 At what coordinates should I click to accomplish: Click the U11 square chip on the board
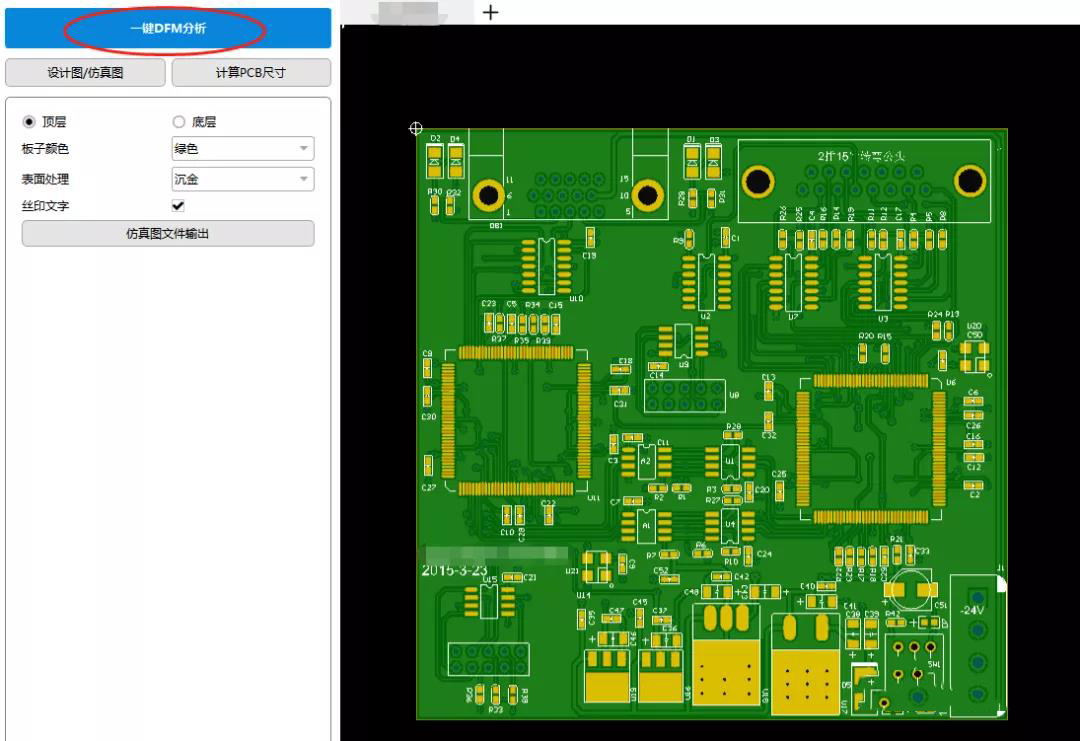click(515, 421)
